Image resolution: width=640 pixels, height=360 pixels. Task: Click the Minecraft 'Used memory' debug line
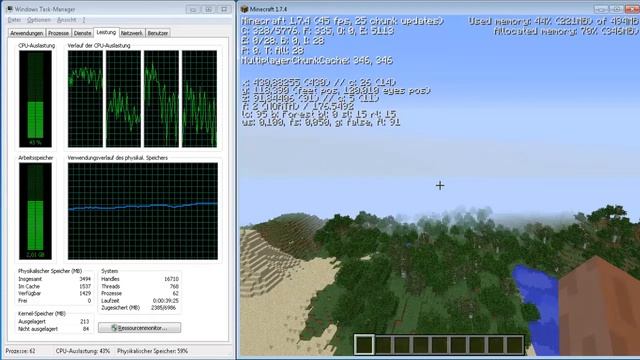point(553,22)
